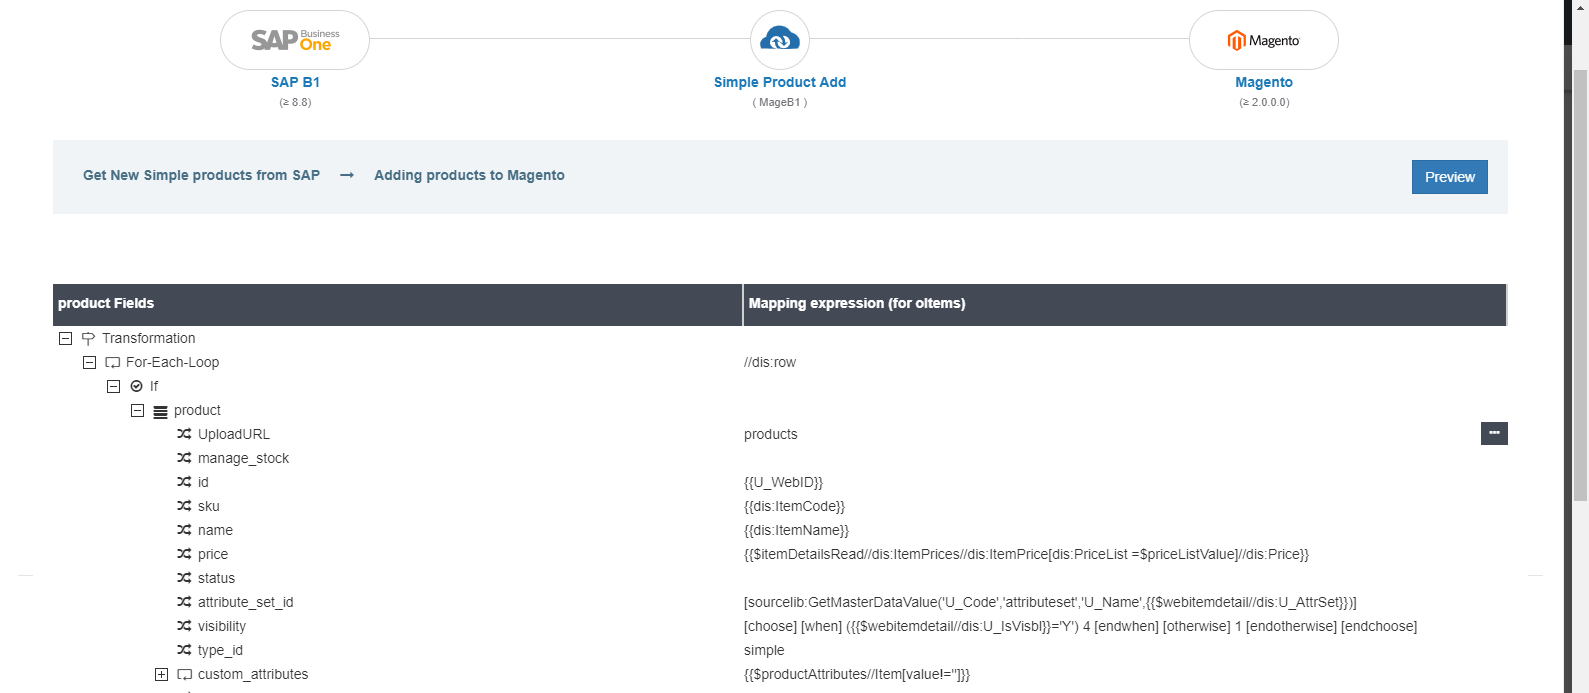Select the type_id field

pos(220,650)
